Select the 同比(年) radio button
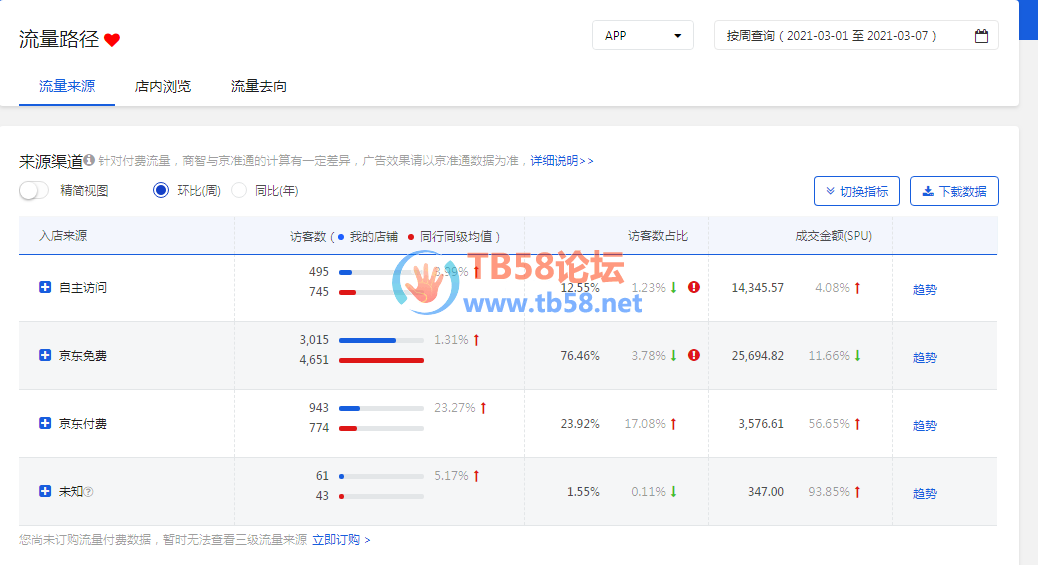 (239, 191)
